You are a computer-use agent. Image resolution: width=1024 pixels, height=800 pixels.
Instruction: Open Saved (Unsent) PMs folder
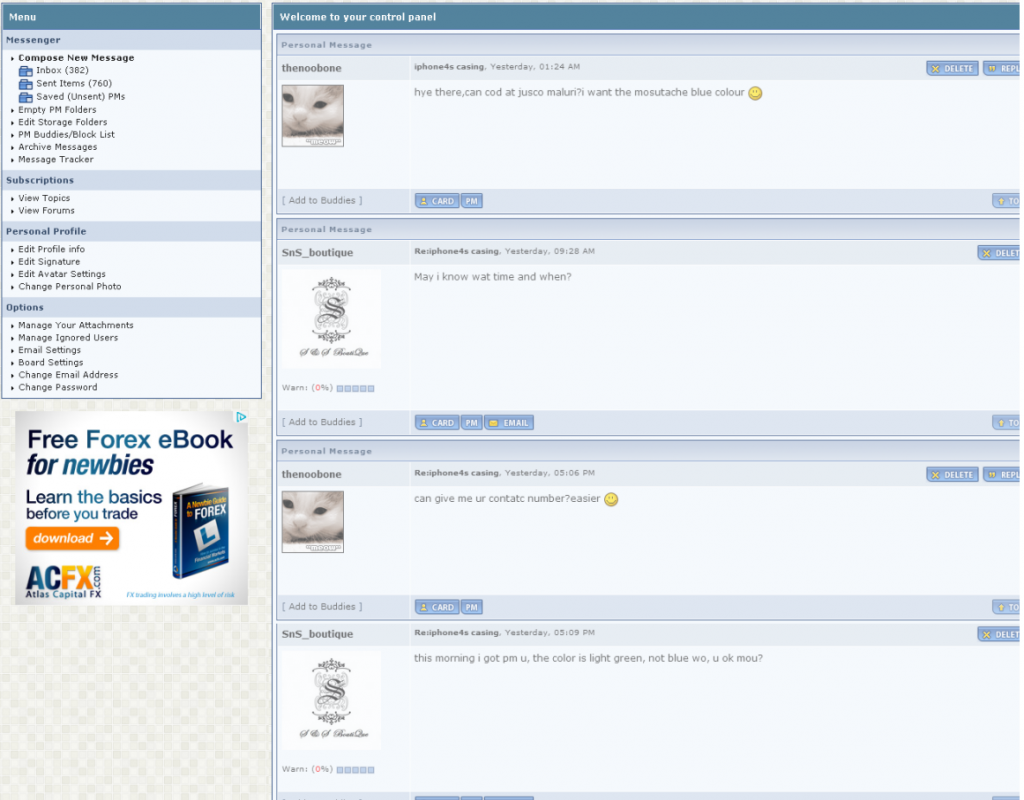(80, 97)
